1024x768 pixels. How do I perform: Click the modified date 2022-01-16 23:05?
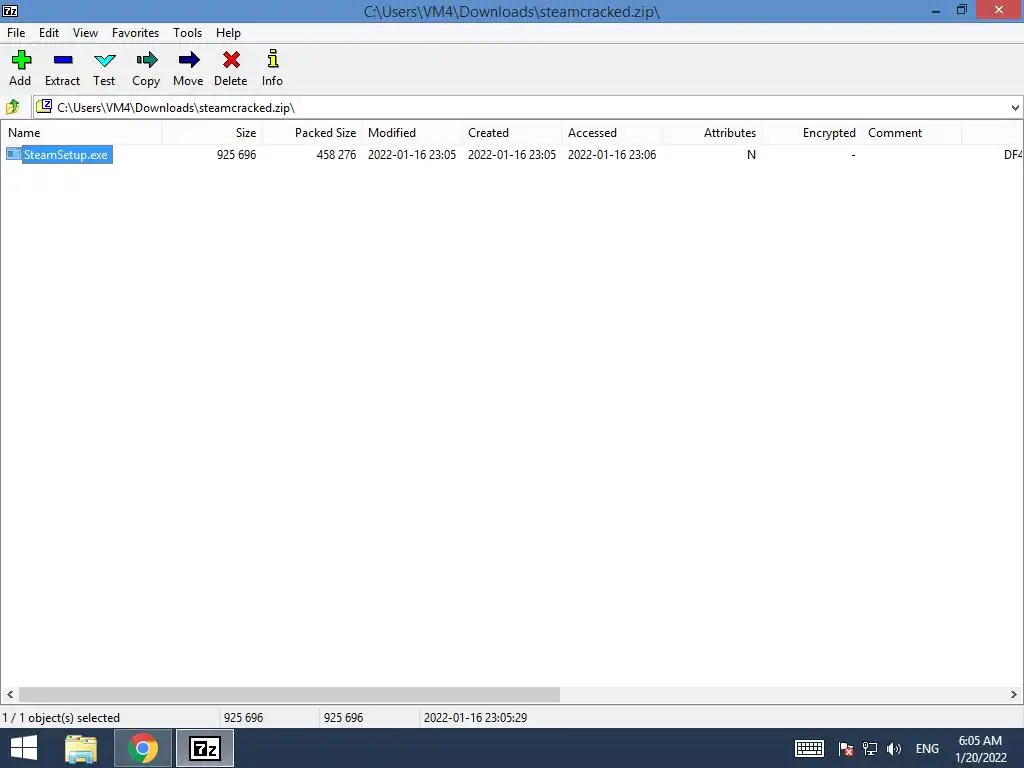click(x=412, y=155)
